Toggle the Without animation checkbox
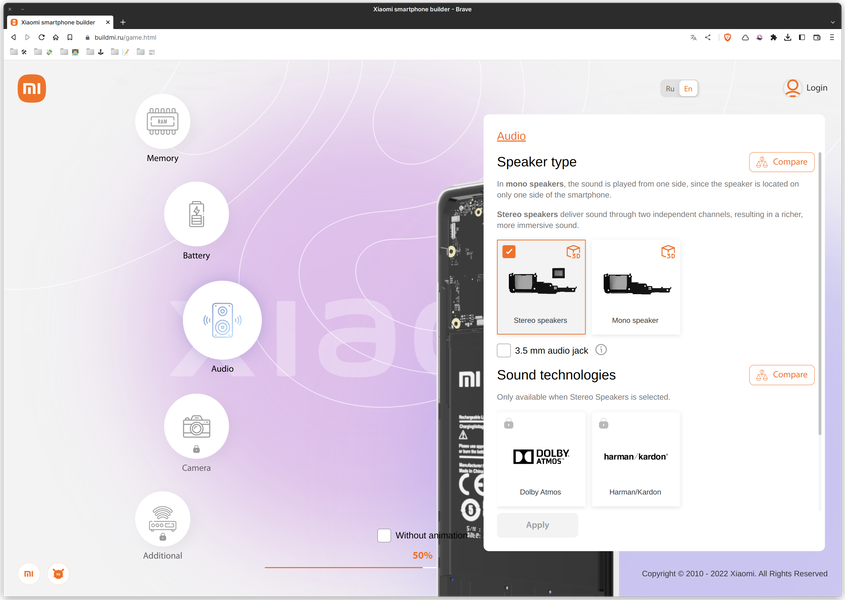 [384, 535]
